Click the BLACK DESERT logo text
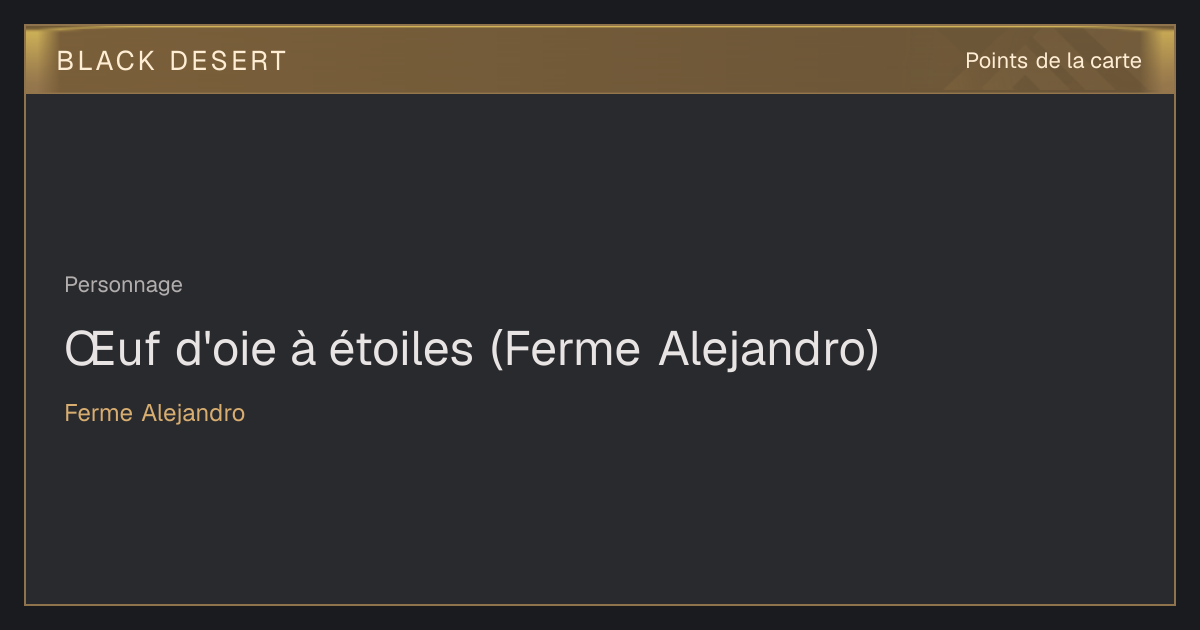Screen dimensions: 1200x630 (172, 61)
